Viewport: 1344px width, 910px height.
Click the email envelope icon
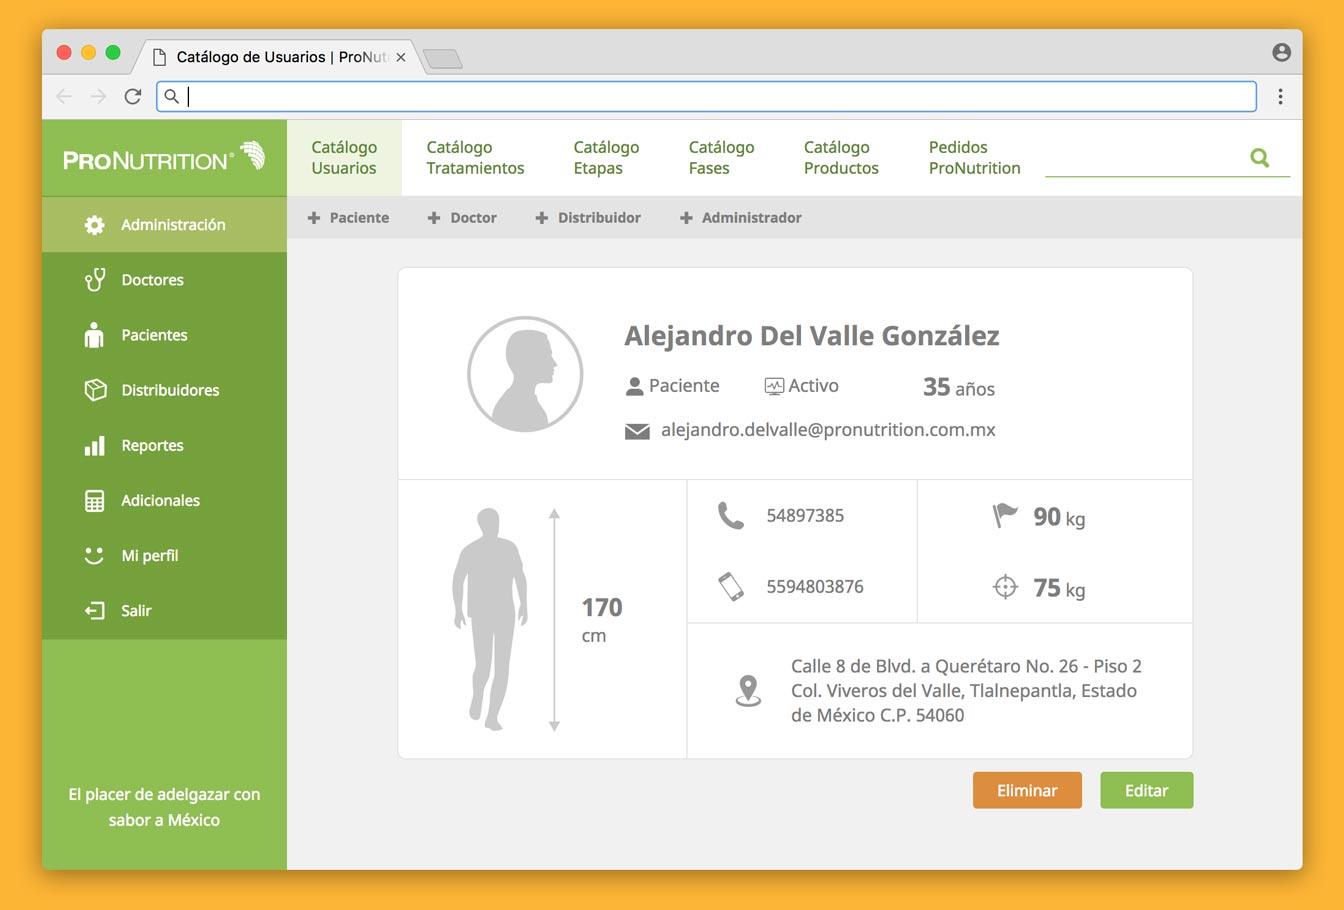637,431
